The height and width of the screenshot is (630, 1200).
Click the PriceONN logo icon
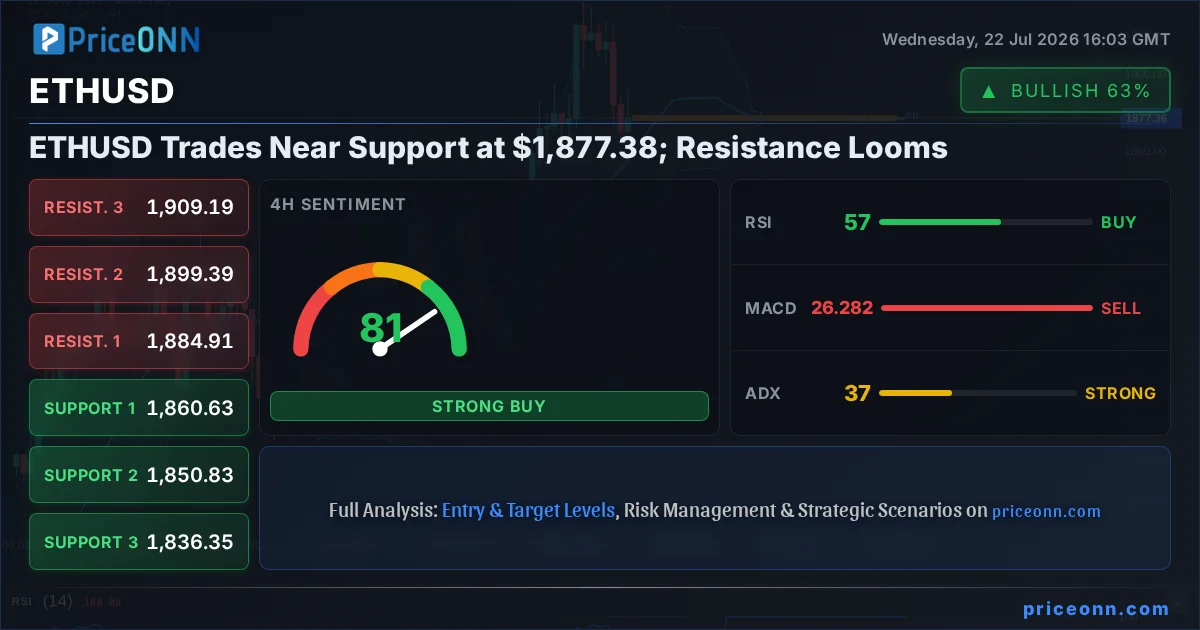[49, 39]
